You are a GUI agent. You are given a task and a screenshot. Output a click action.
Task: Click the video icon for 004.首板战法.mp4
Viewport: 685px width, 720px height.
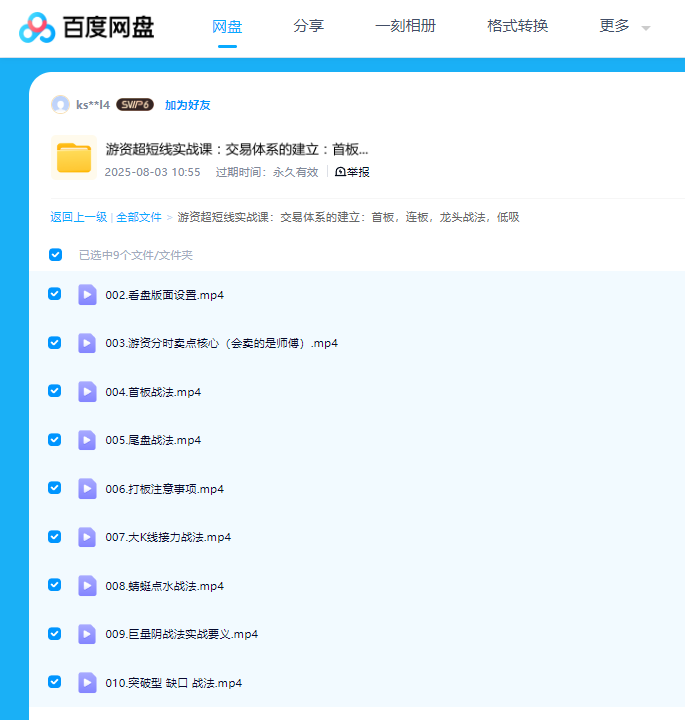[x=87, y=392]
